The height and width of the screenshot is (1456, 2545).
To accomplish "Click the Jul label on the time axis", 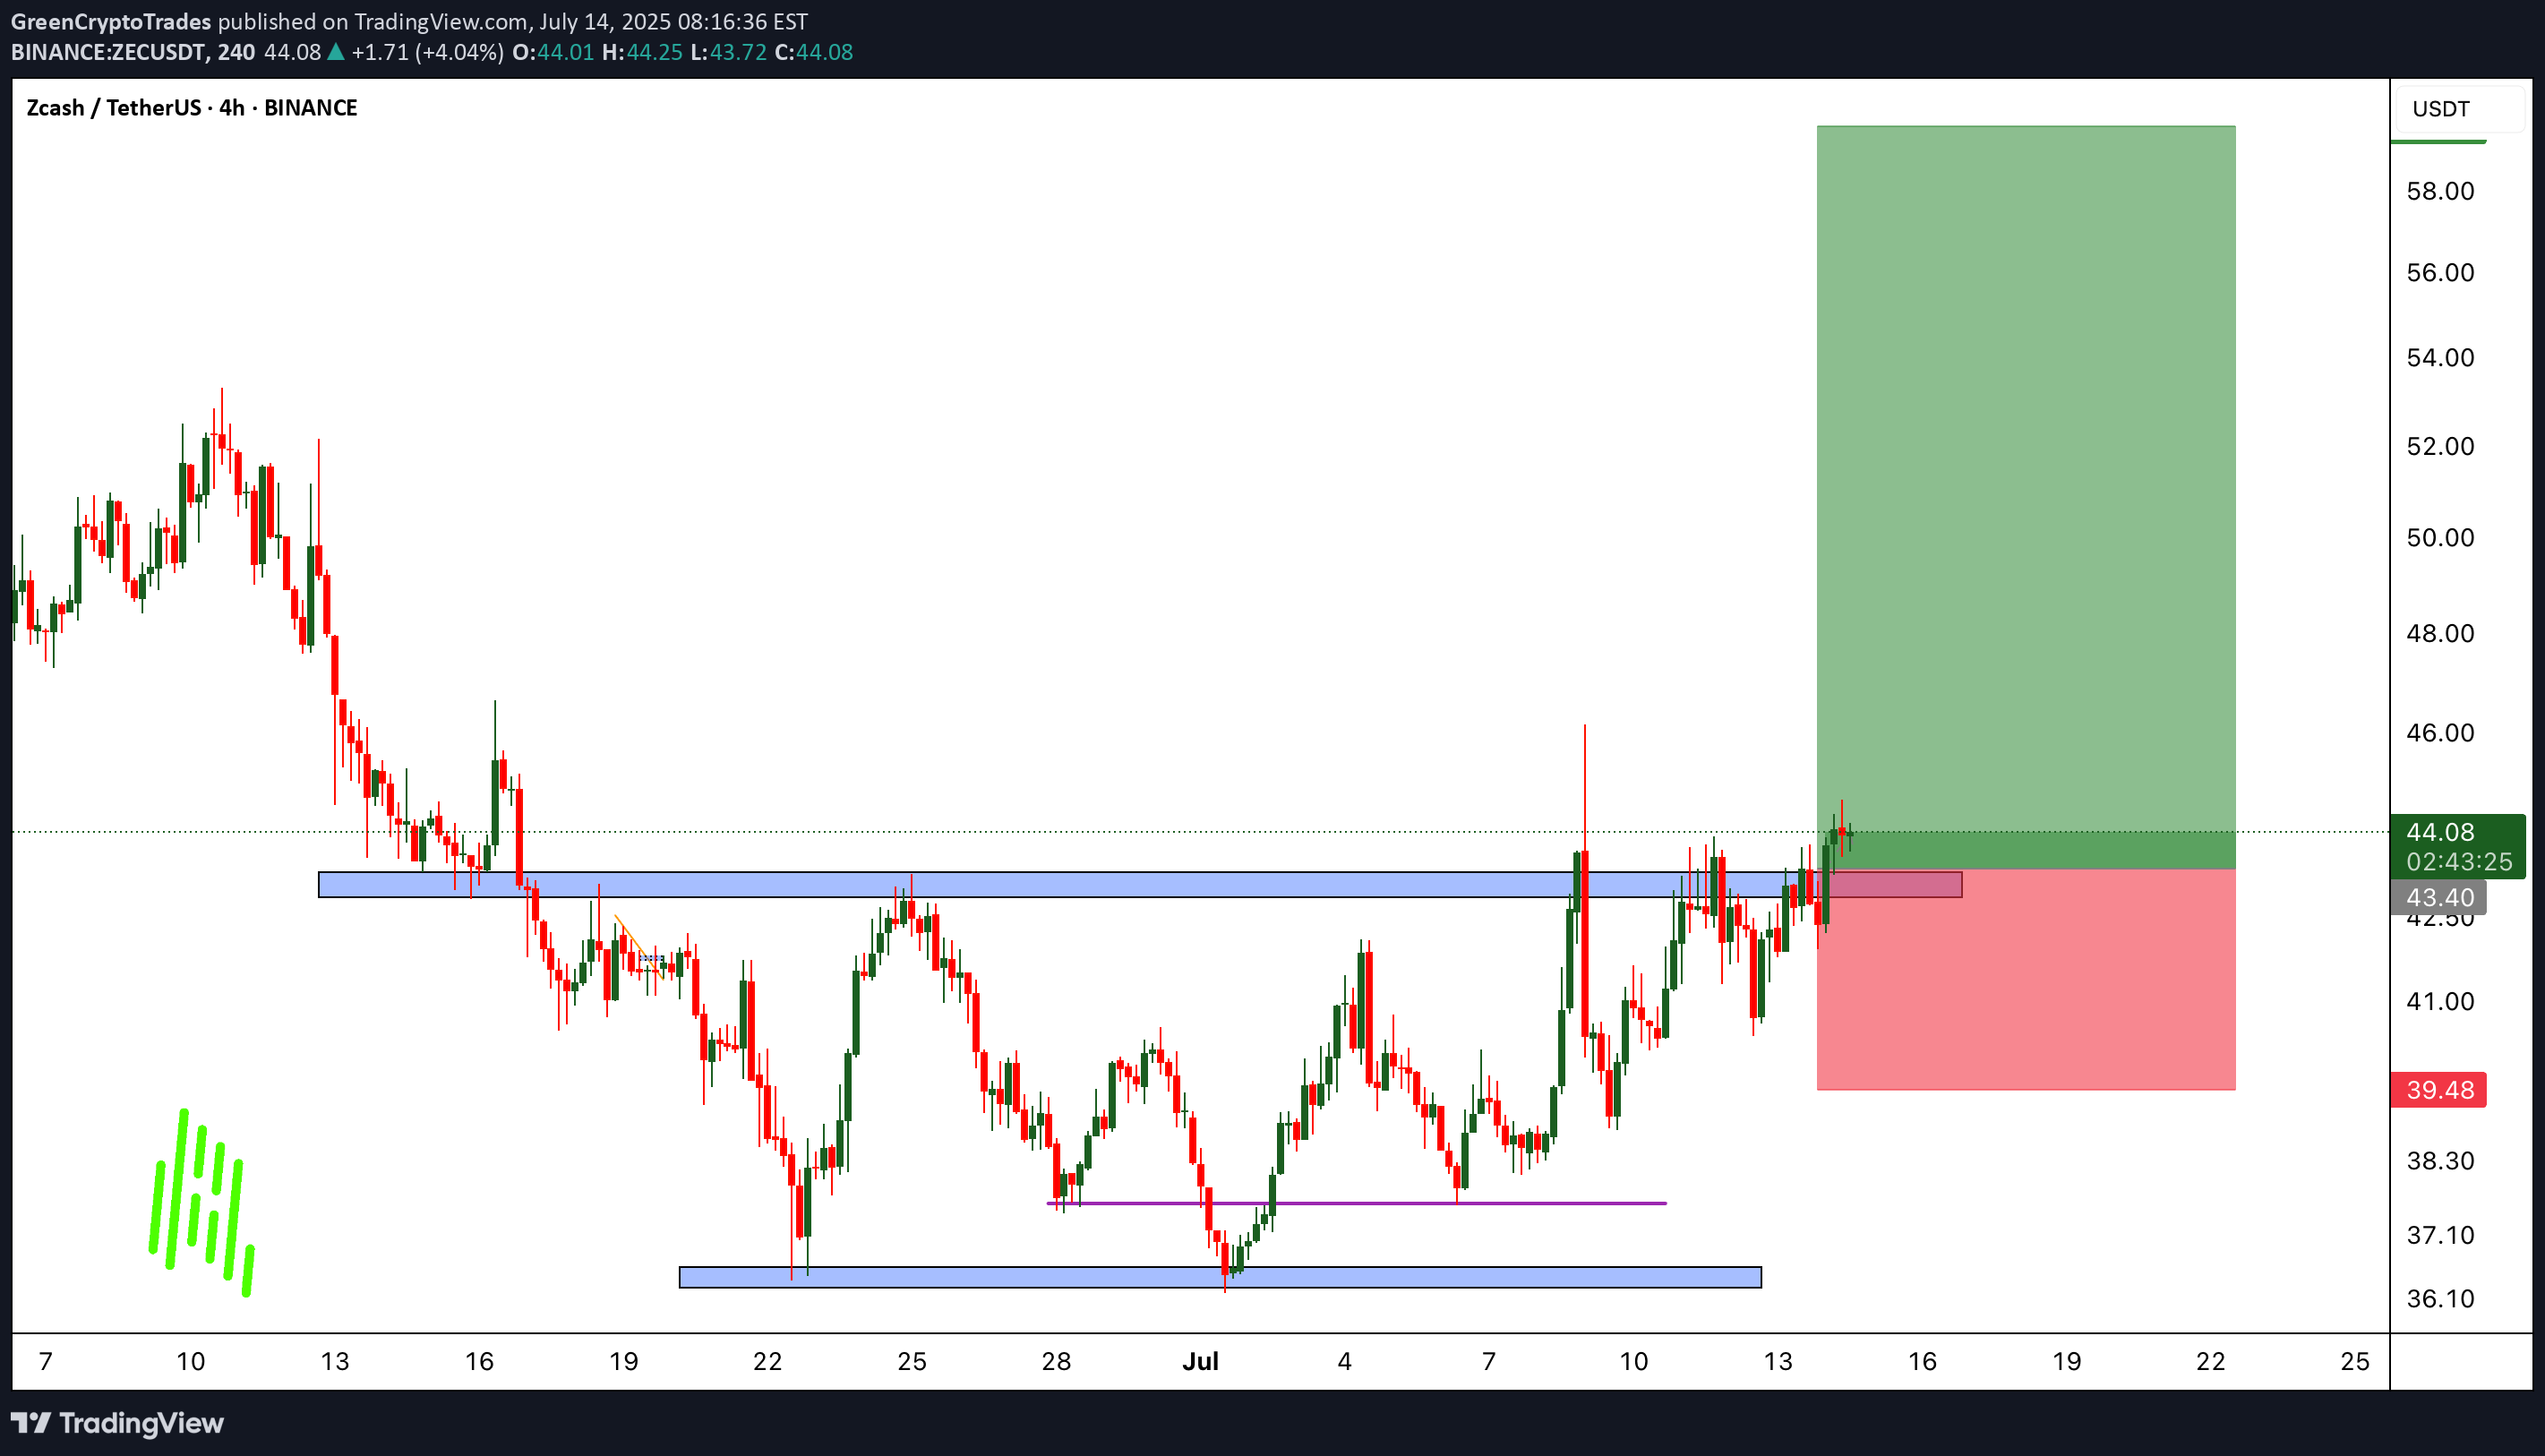I will coord(1200,1361).
